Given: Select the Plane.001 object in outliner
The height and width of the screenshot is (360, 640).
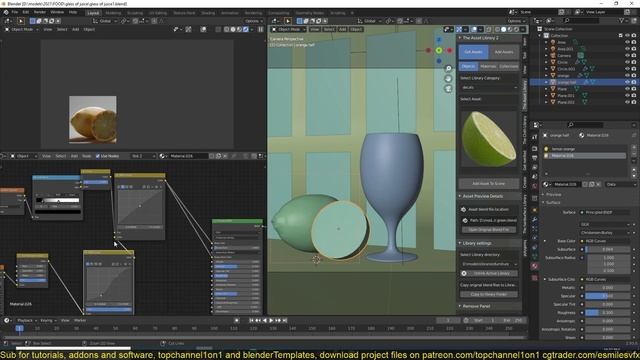Looking at the screenshot, I should [x=566, y=96].
